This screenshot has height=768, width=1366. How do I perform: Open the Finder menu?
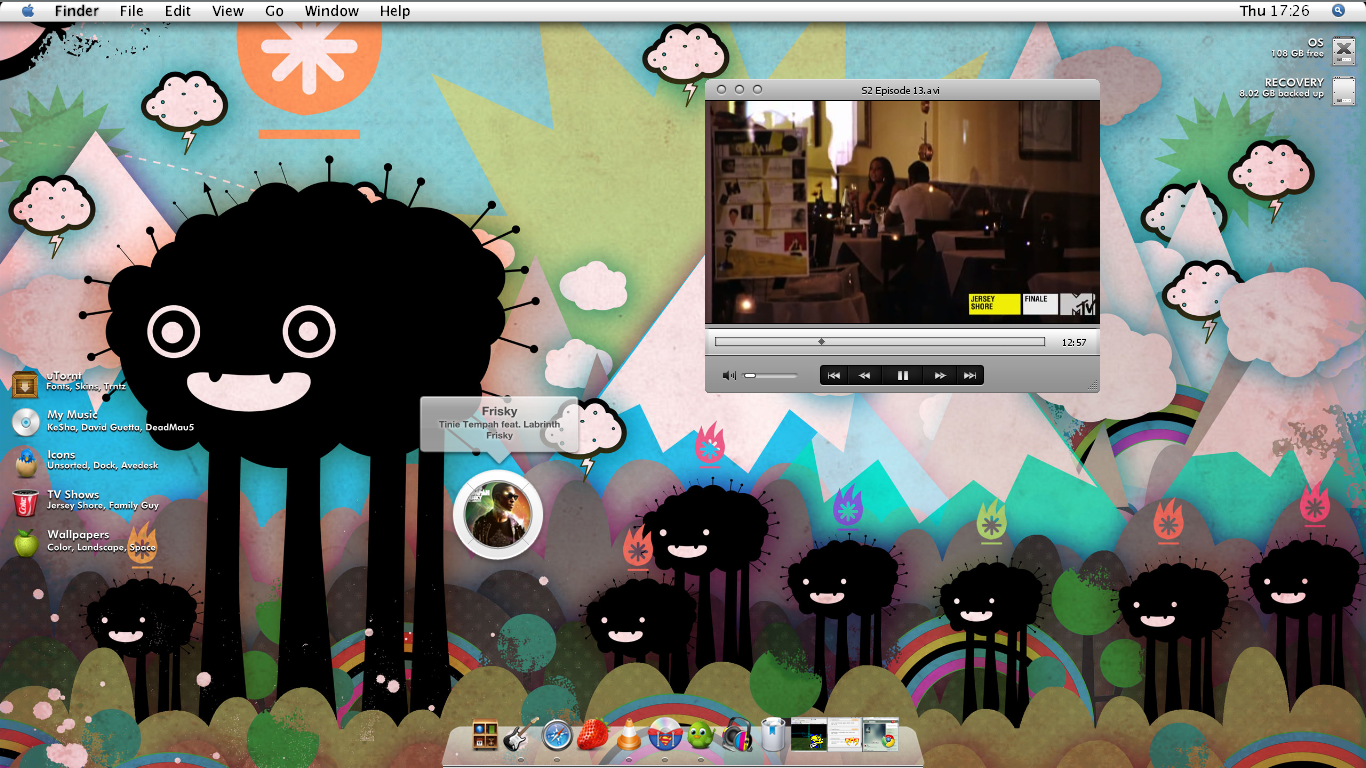click(76, 10)
